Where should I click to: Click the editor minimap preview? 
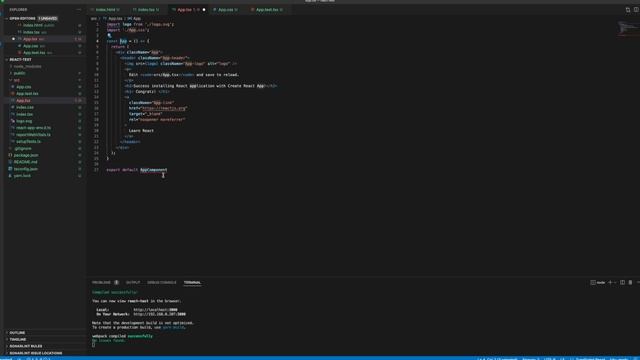click(x=628, y=29)
